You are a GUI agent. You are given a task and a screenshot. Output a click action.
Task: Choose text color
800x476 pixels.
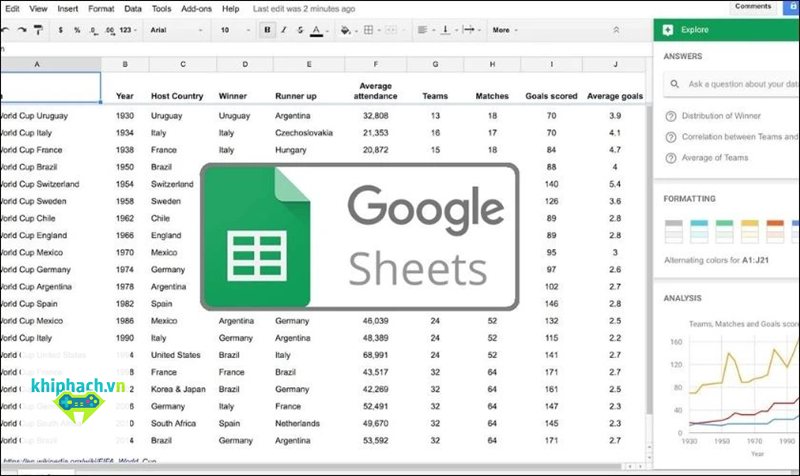[317, 31]
